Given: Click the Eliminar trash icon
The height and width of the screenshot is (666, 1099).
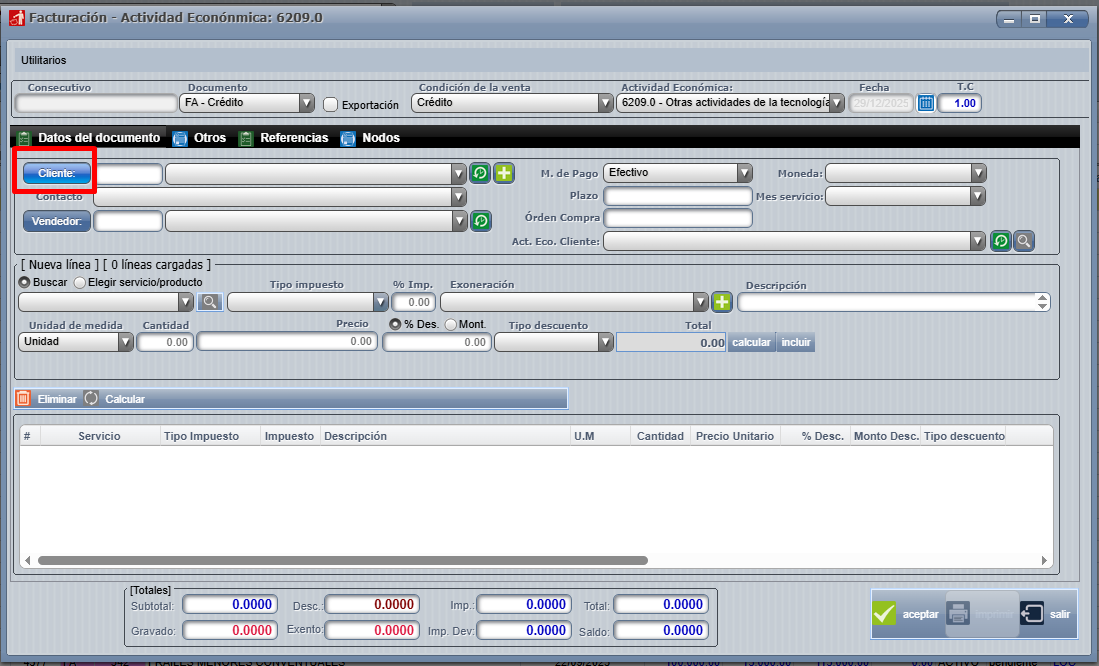Looking at the screenshot, I should [23, 398].
